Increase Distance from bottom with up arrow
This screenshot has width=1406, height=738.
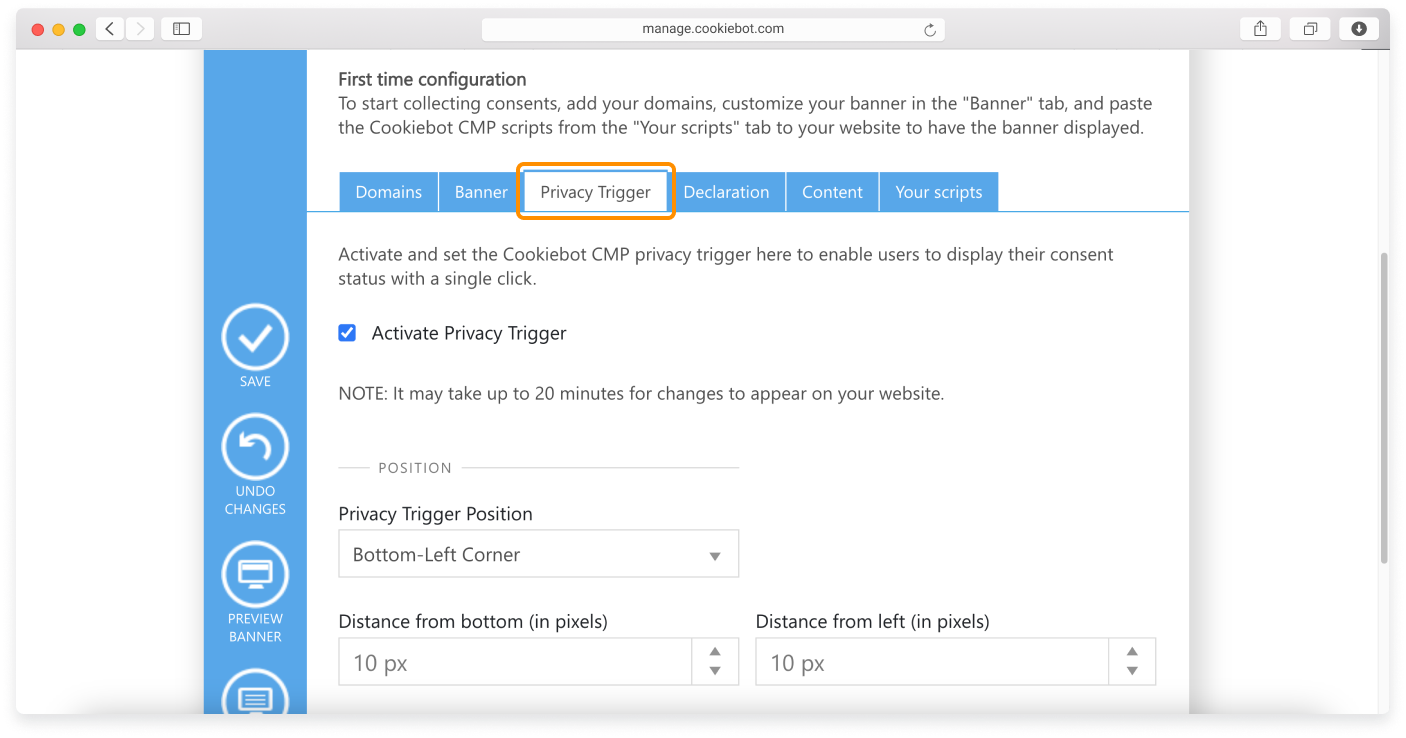(715, 652)
